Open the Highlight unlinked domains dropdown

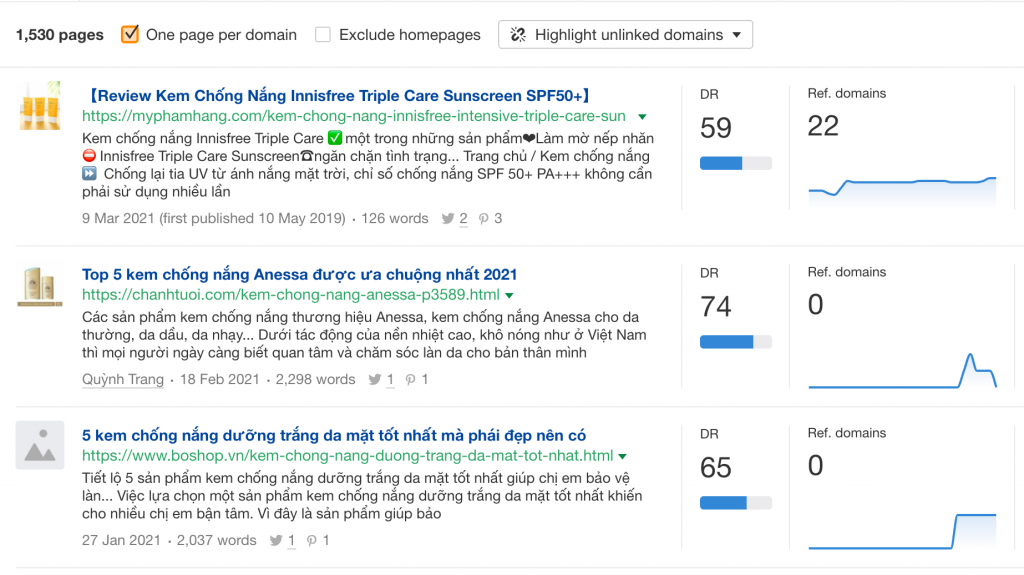625,35
